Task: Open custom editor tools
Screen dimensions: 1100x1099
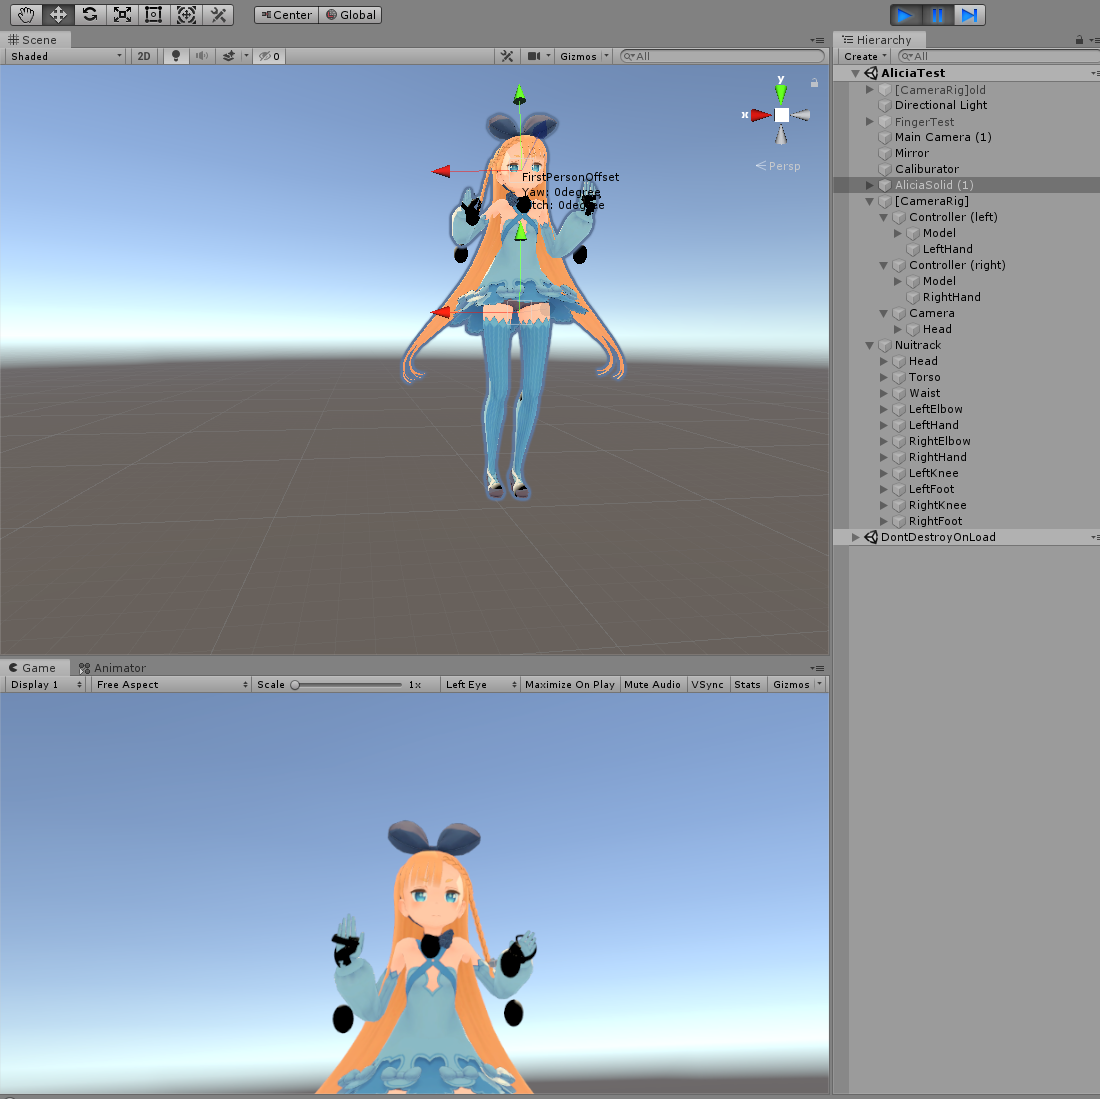Action: [218, 15]
